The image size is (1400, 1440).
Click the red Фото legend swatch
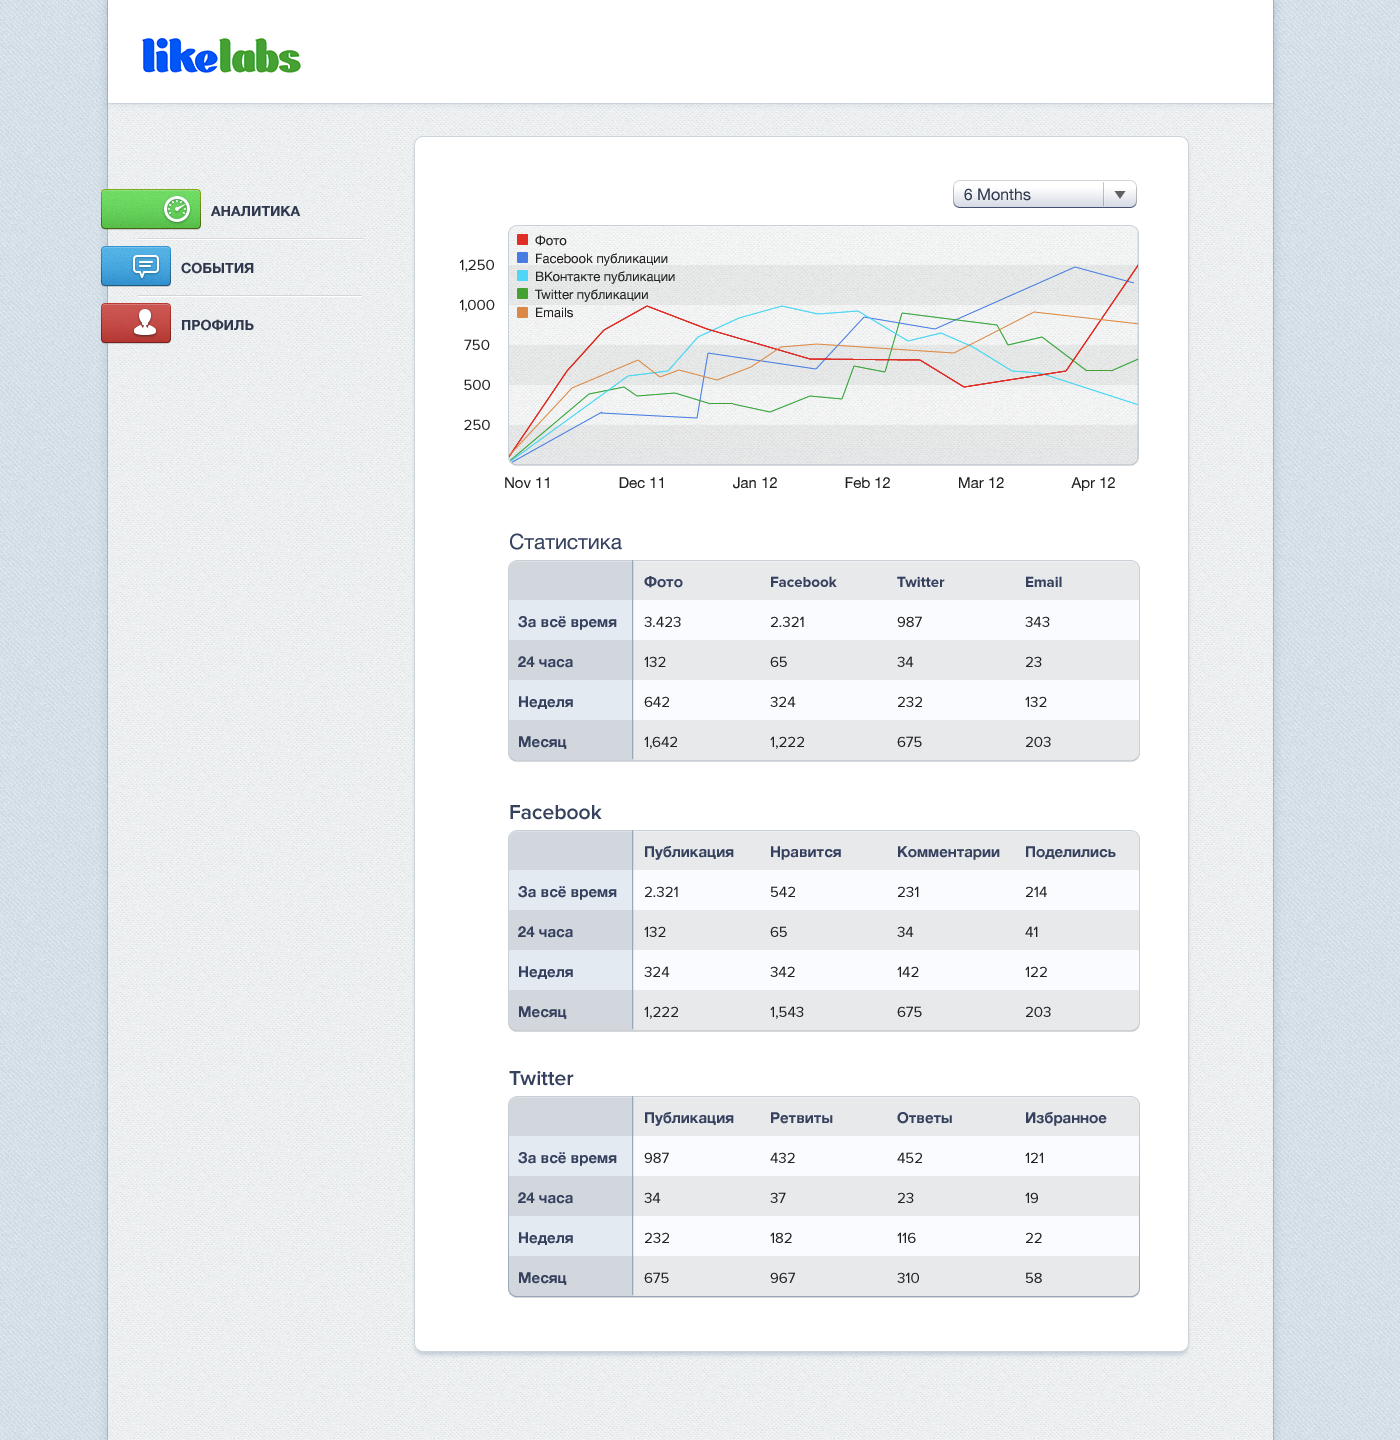(522, 240)
